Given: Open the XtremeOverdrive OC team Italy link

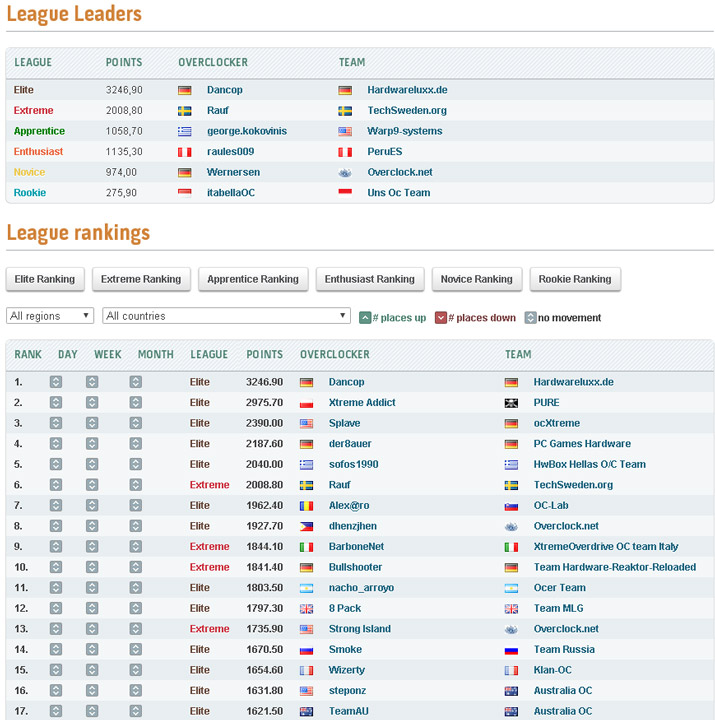Looking at the screenshot, I should tap(606, 546).
